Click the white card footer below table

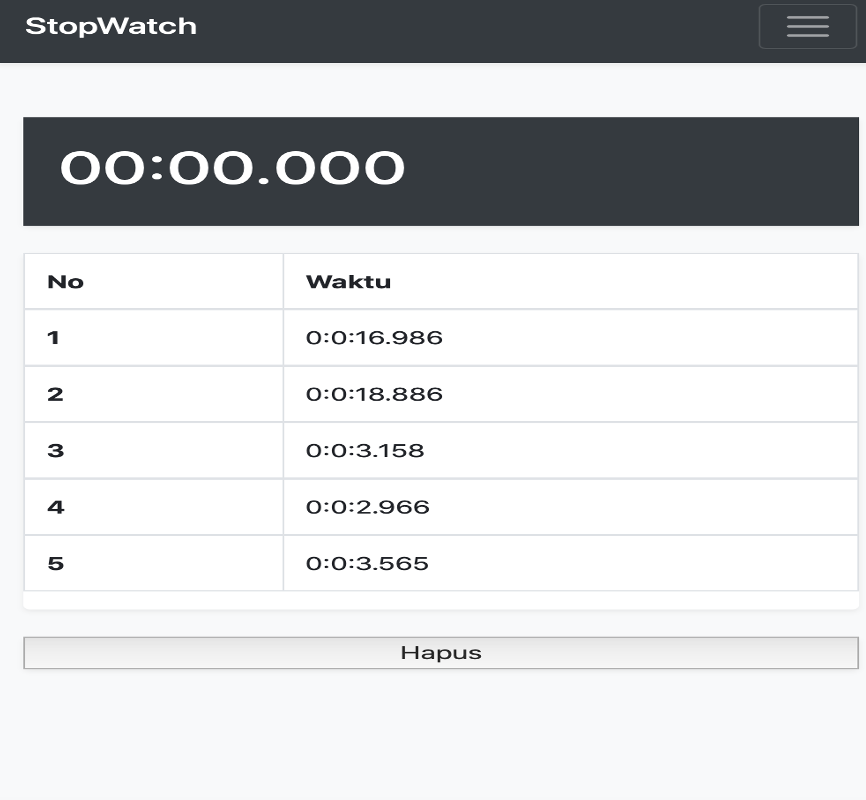[x=441, y=601]
